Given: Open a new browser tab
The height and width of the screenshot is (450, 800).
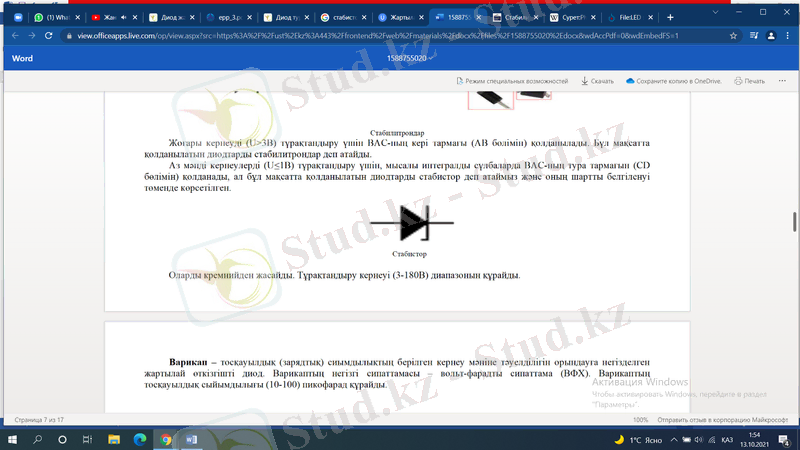Looking at the screenshot, I should pos(670,17).
